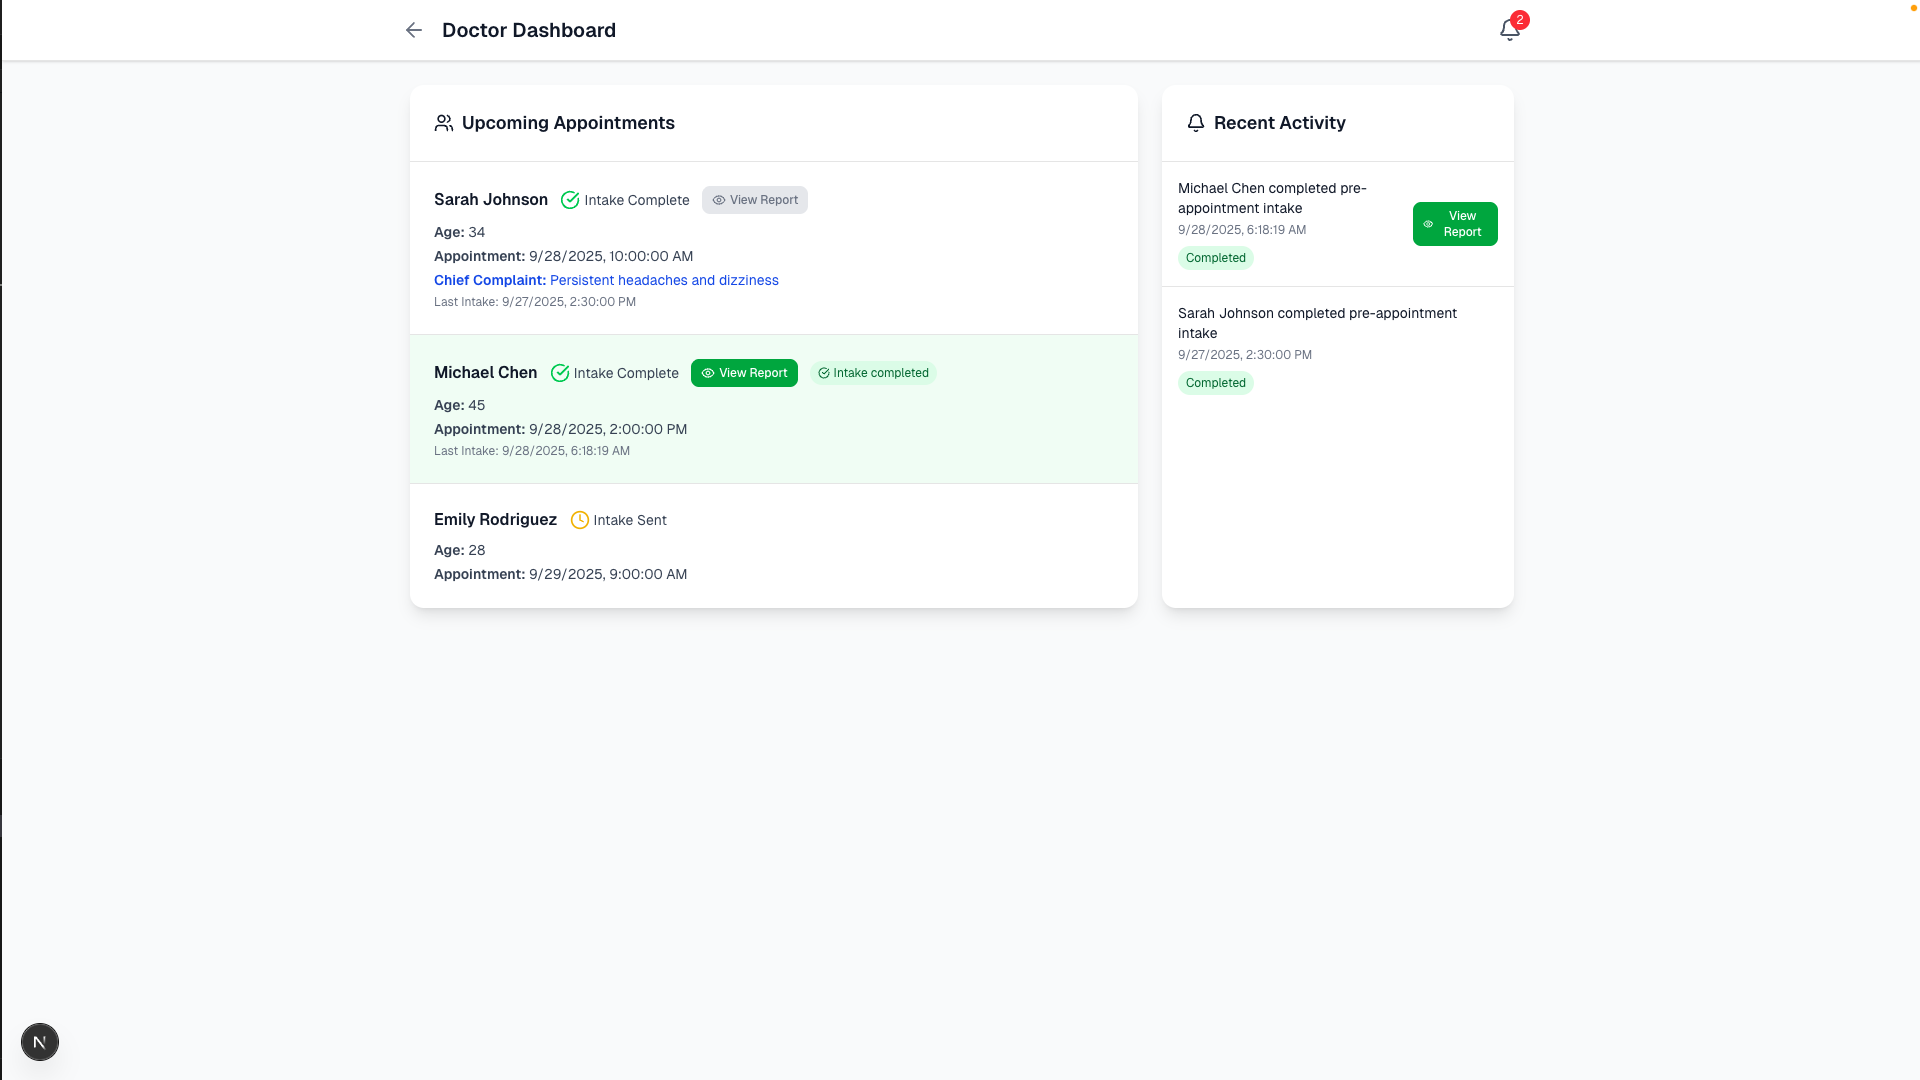
Task: Open the notifications bell with badge
Action: coord(1509,30)
